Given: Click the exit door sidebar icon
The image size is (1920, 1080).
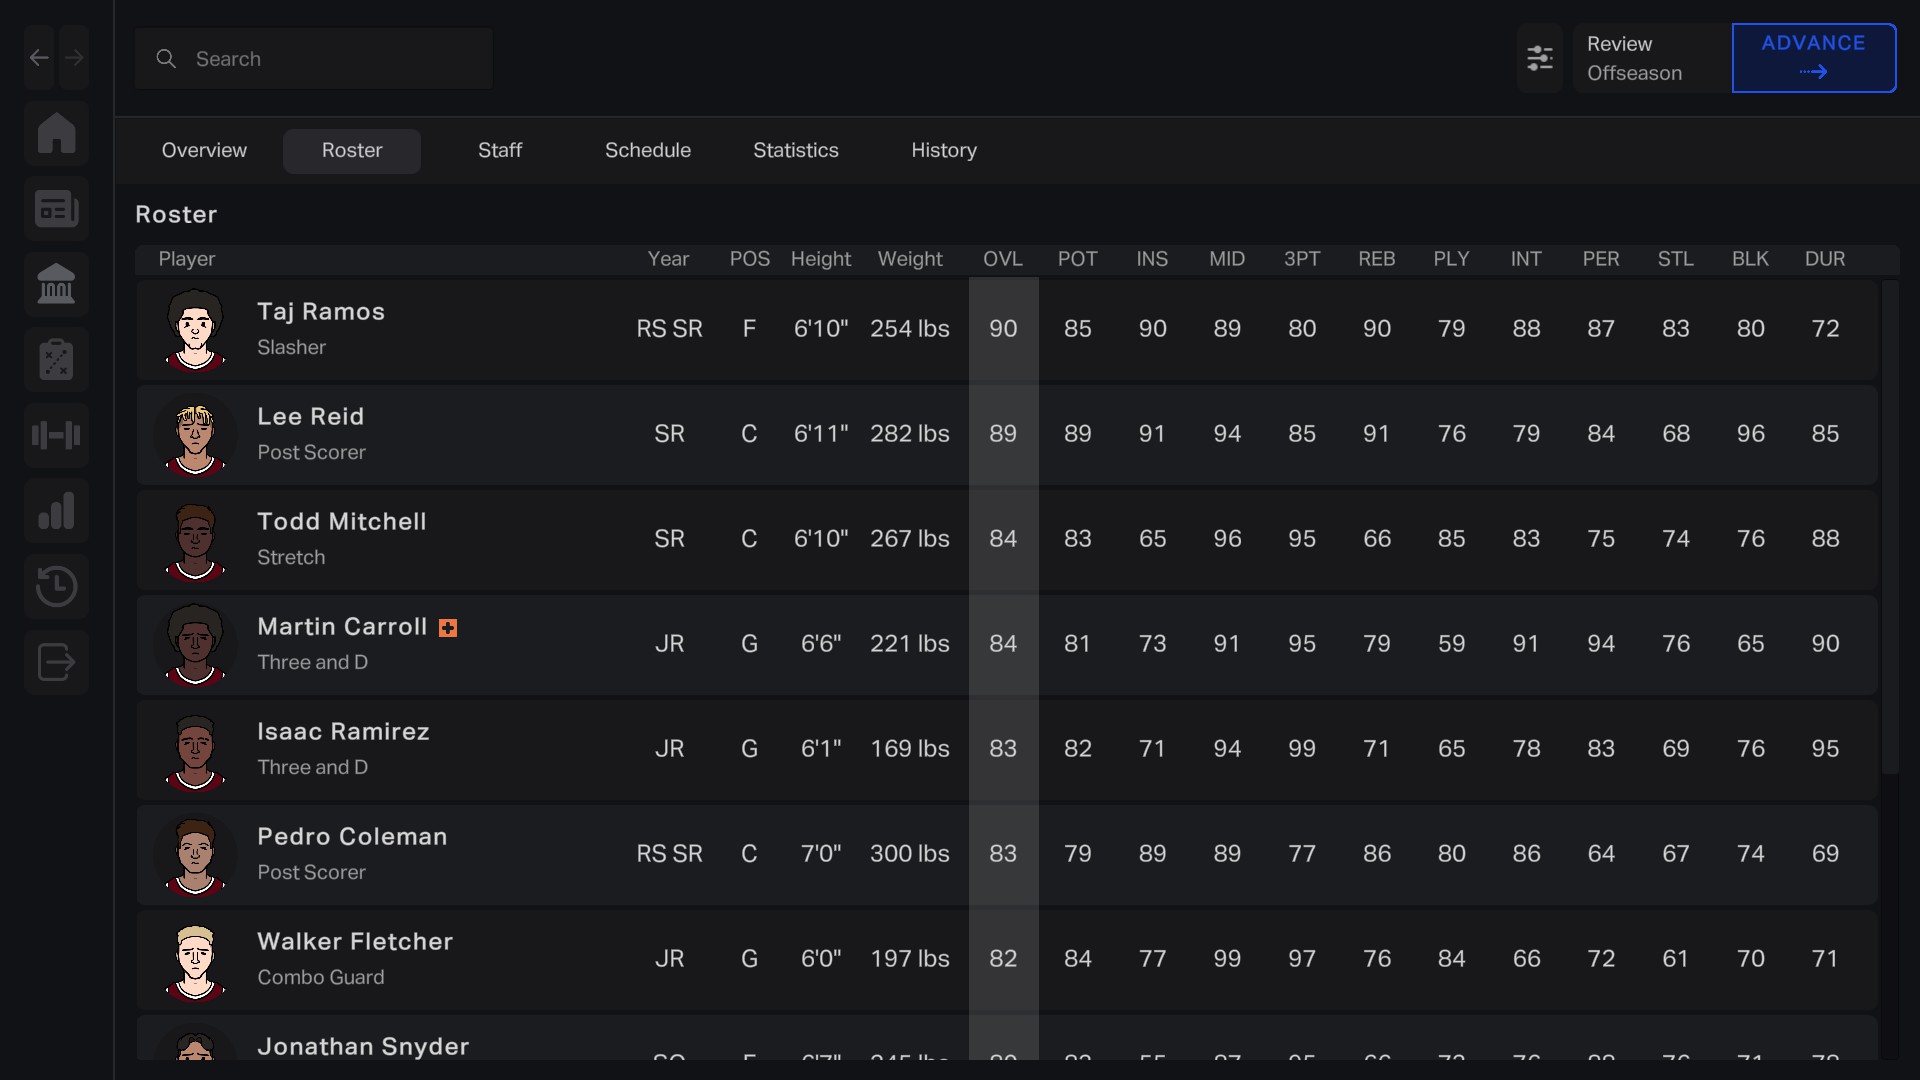Looking at the screenshot, I should click(56, 662).
